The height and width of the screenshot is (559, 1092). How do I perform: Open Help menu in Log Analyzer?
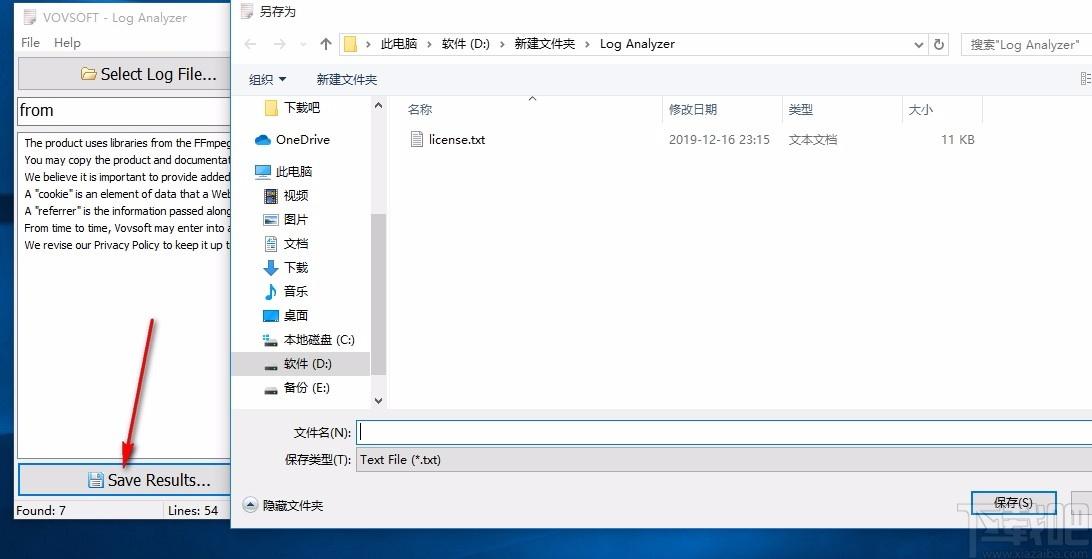pos(68,42)
